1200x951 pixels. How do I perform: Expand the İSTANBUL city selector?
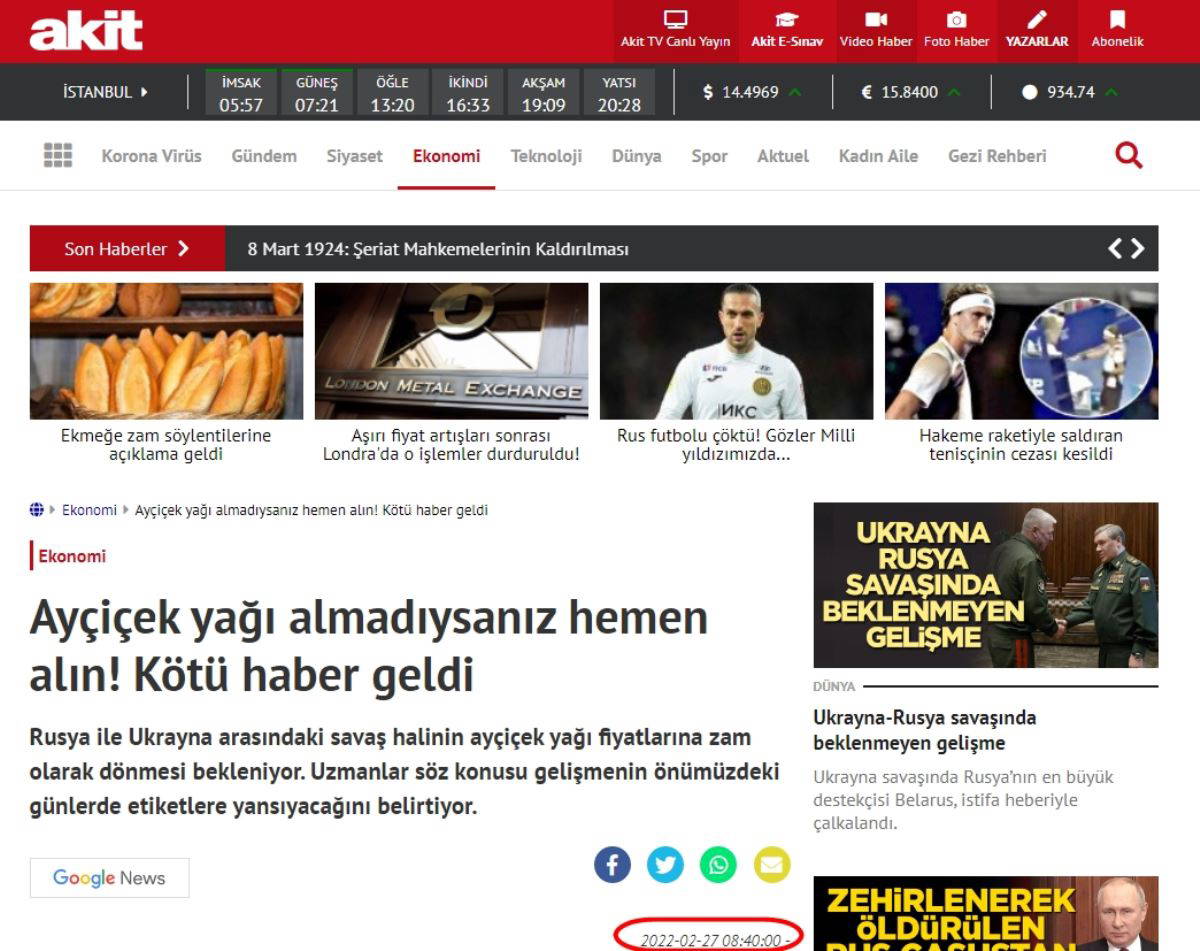[x=106, y=92]
